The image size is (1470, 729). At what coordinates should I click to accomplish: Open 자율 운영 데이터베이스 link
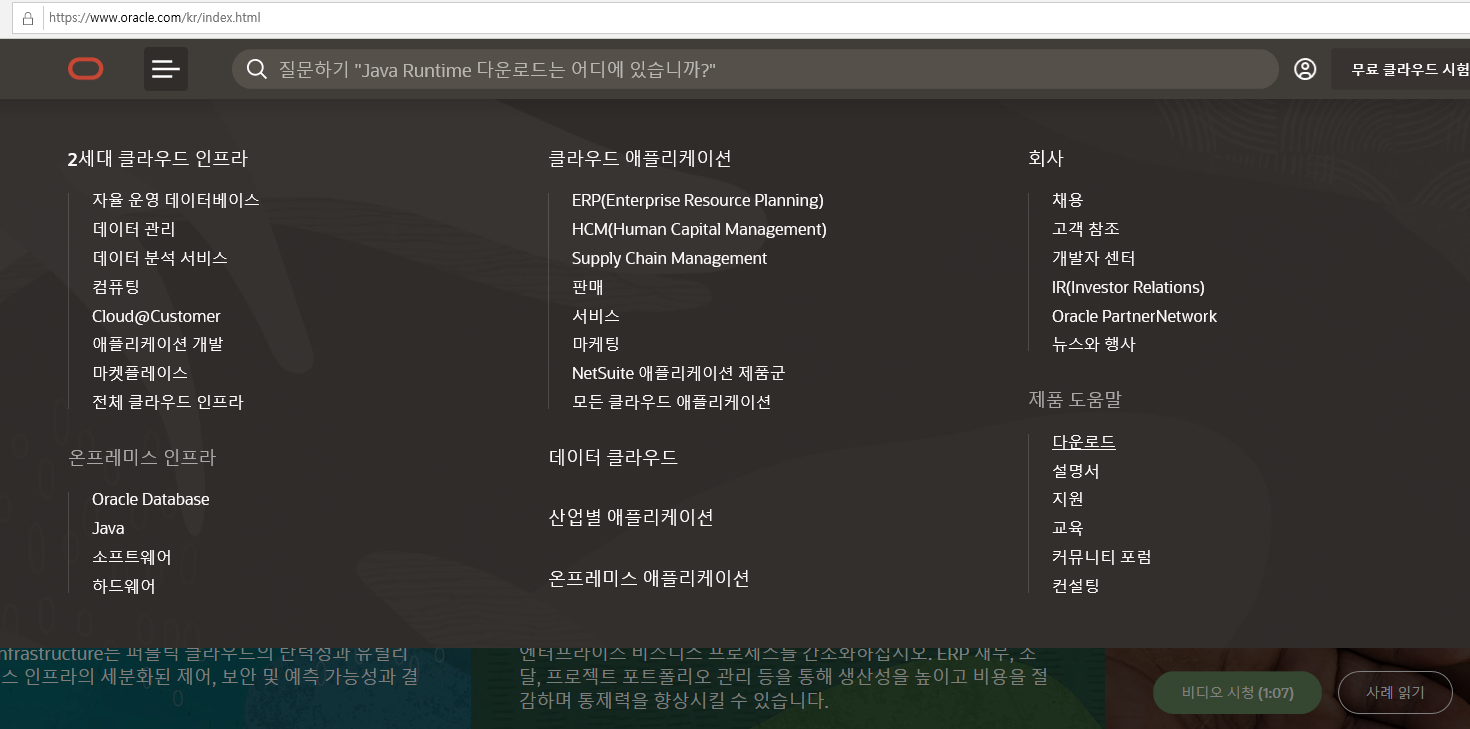176,200
